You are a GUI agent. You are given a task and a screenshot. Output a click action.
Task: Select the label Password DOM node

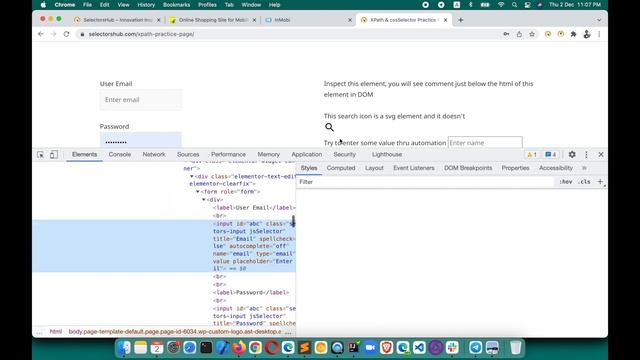(x=251, y=293)
